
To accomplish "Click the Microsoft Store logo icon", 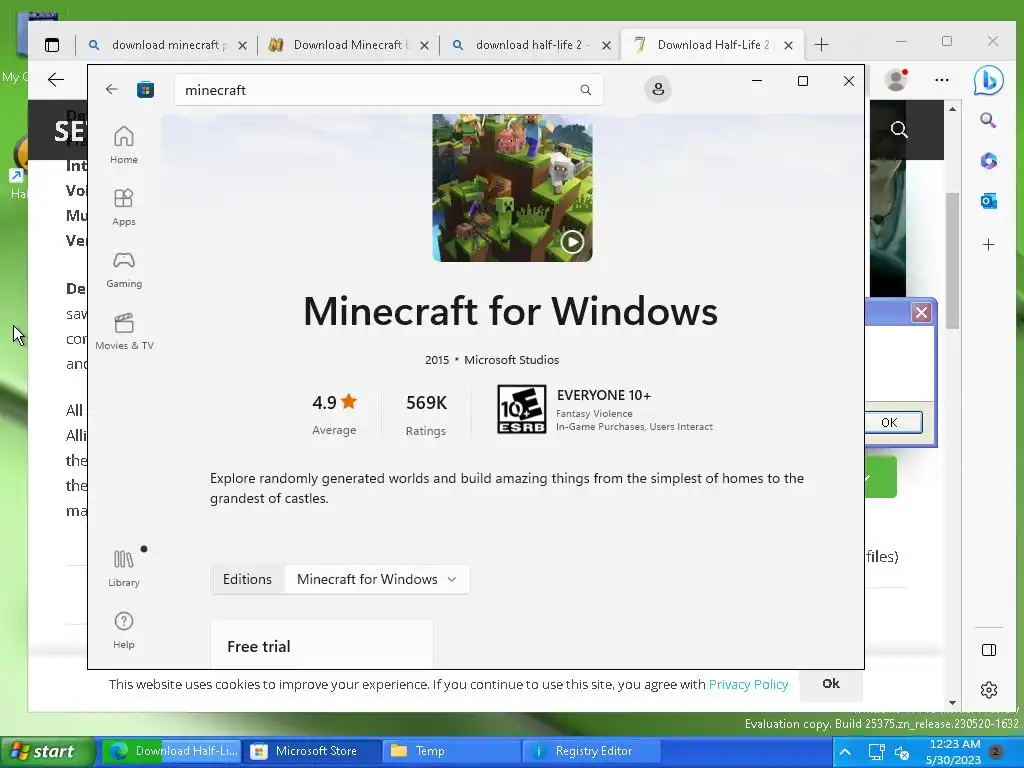I will pyautogui.click(x=145, y=89).
